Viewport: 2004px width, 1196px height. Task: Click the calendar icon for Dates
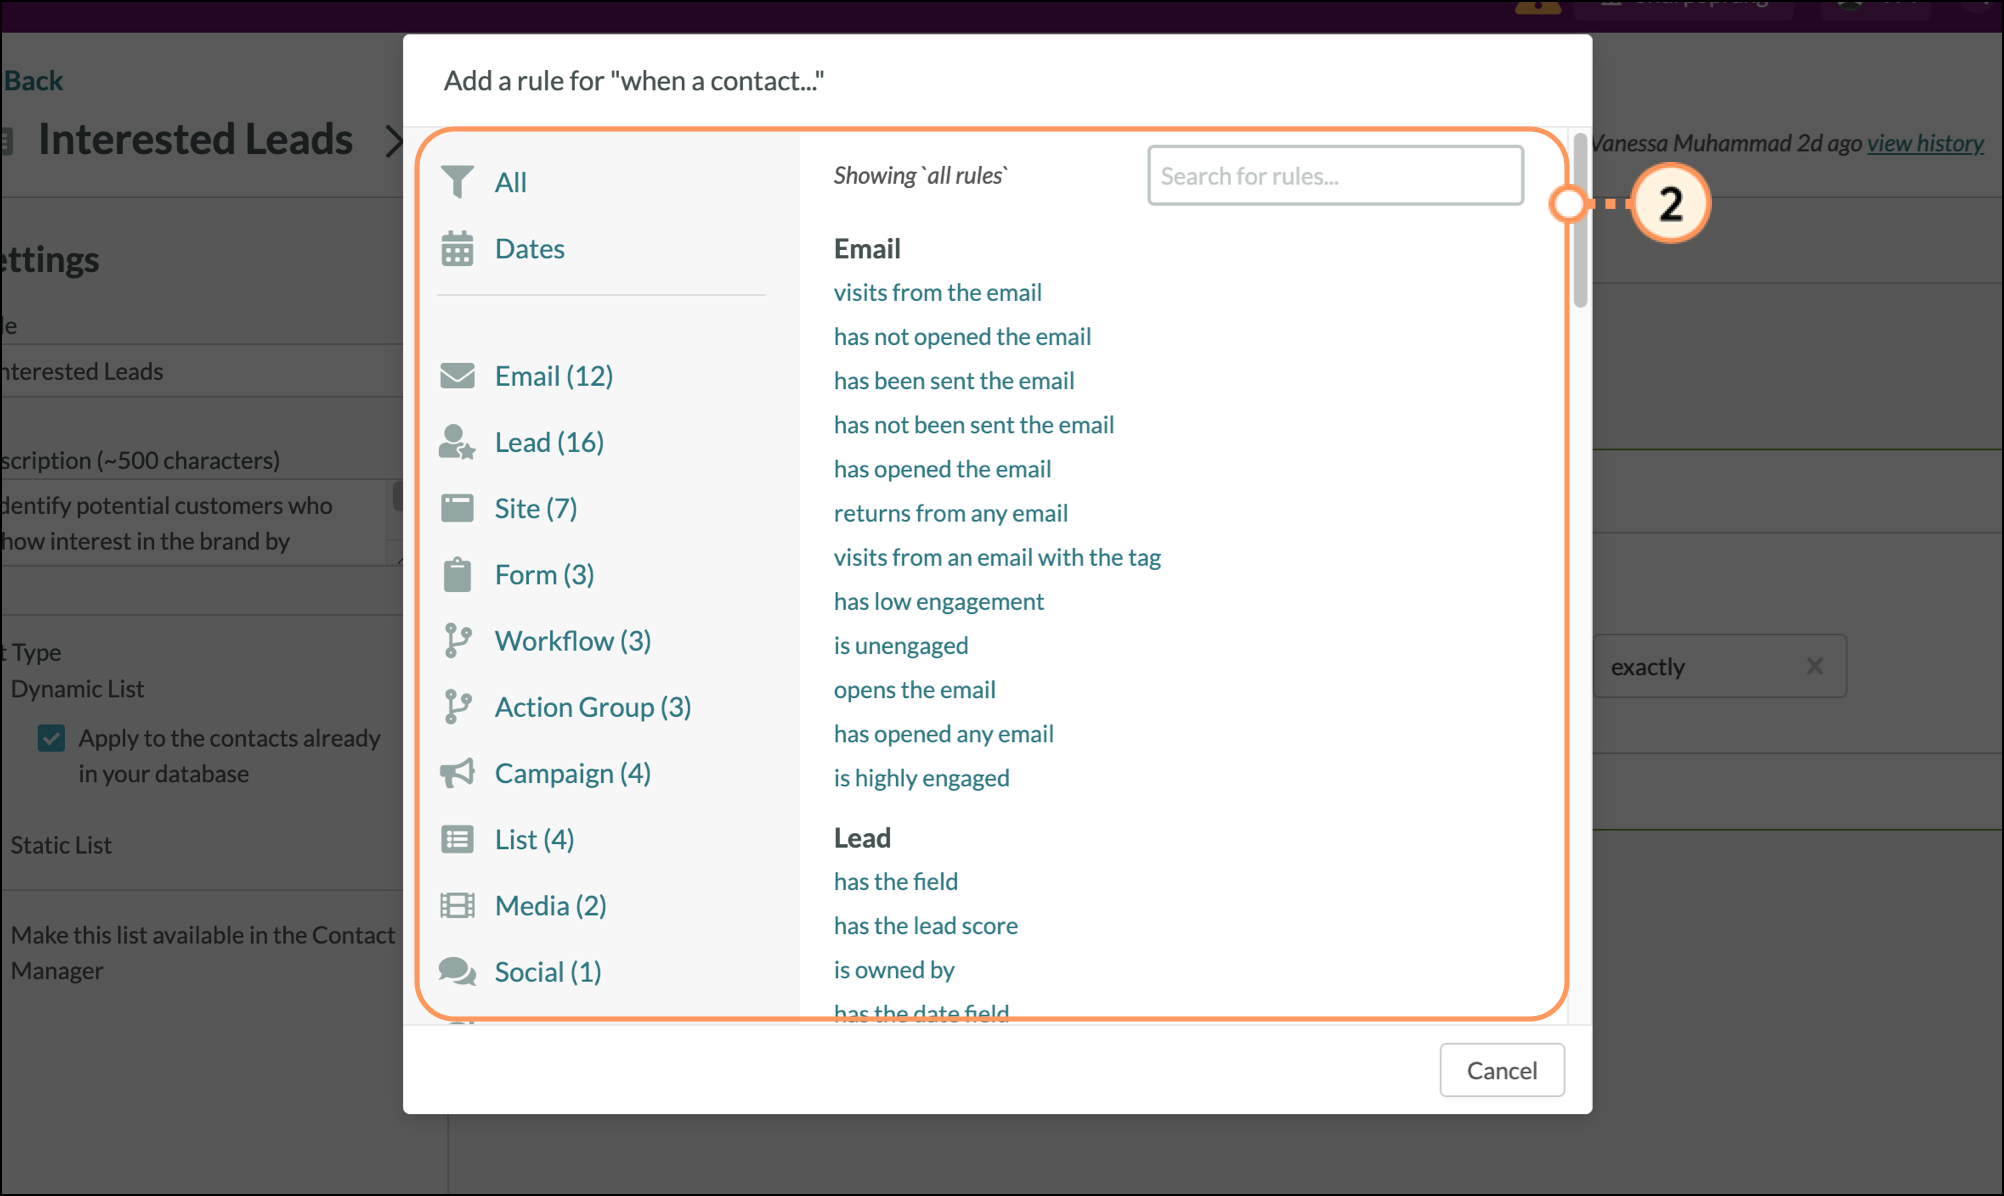[457, 249]
